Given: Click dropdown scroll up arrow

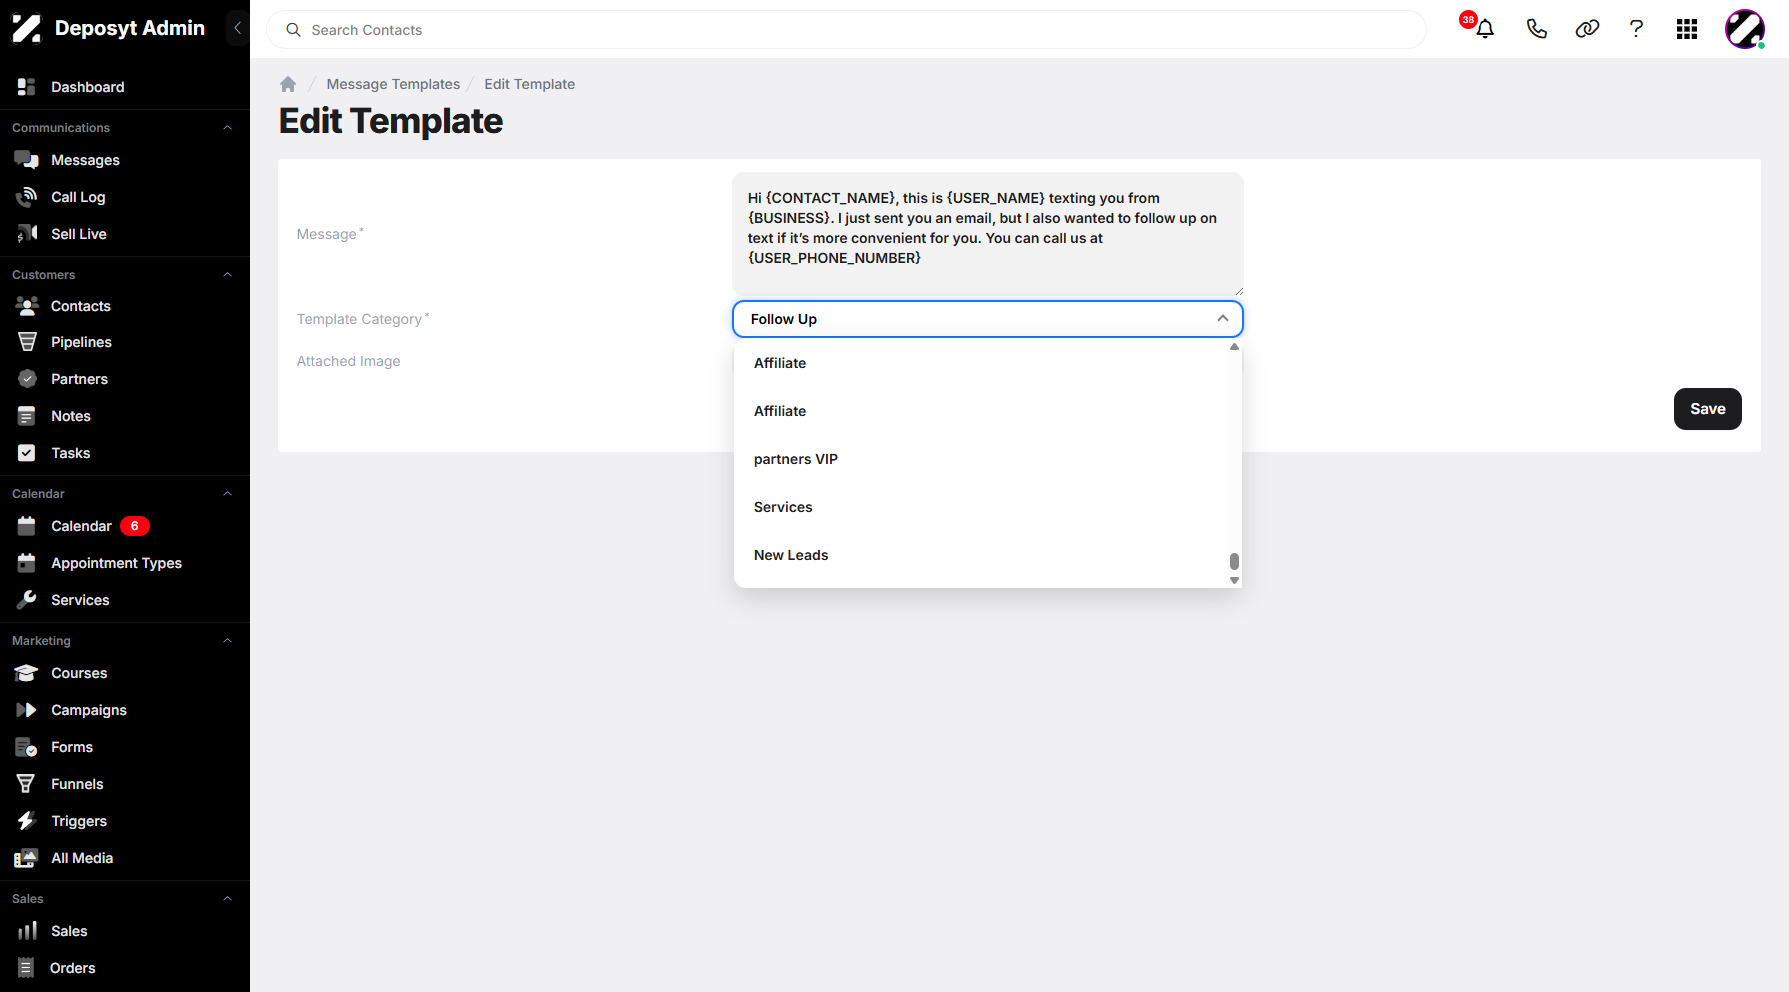Looking at the screenshot, I should coord(1234,347).
